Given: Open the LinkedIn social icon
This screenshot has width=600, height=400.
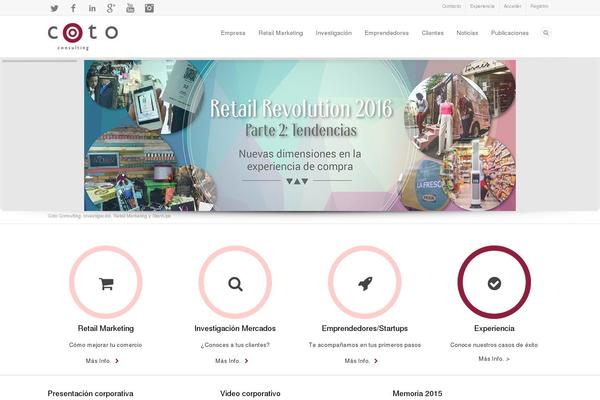Looking at the screenshot, I should (92, 8).
